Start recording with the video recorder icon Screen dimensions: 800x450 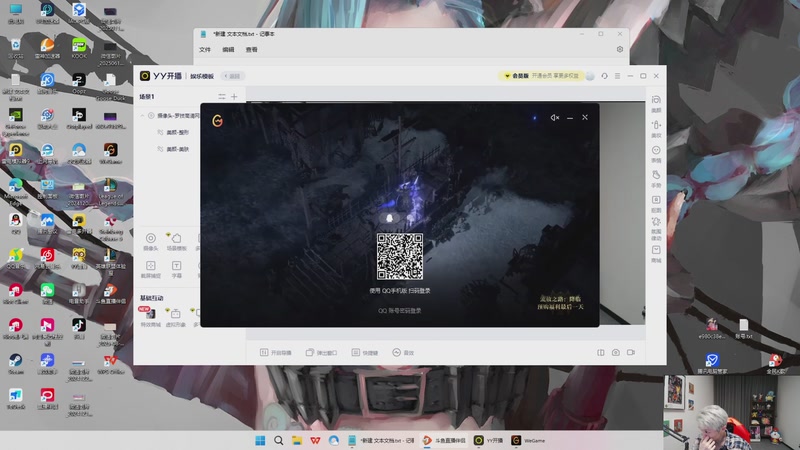pos(631,353)
